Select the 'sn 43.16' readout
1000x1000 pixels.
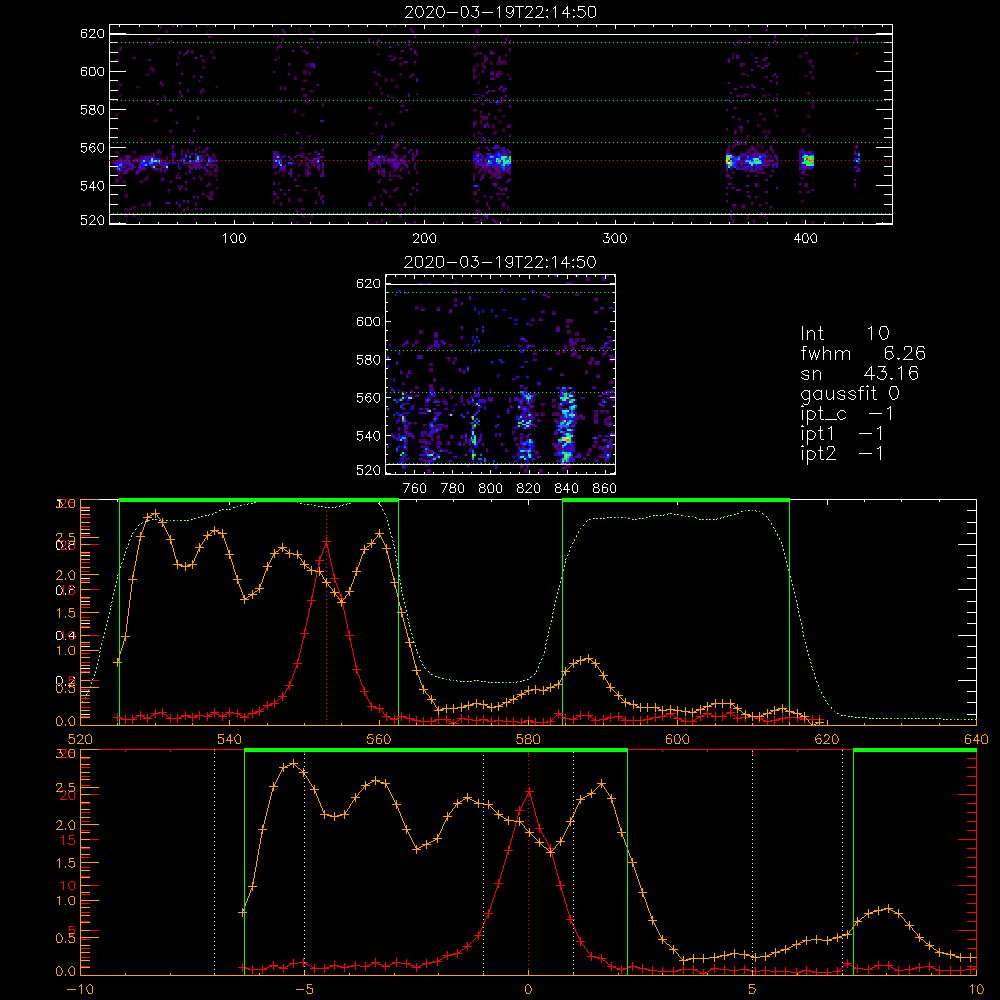point(859,373)
